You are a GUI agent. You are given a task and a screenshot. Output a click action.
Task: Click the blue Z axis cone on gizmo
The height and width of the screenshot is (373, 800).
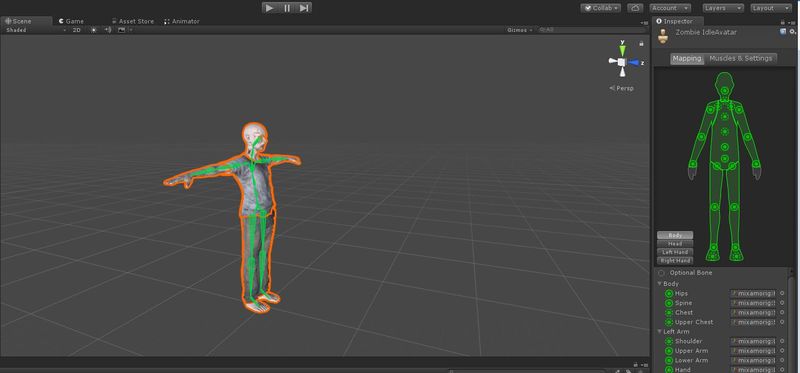point(634,62)
